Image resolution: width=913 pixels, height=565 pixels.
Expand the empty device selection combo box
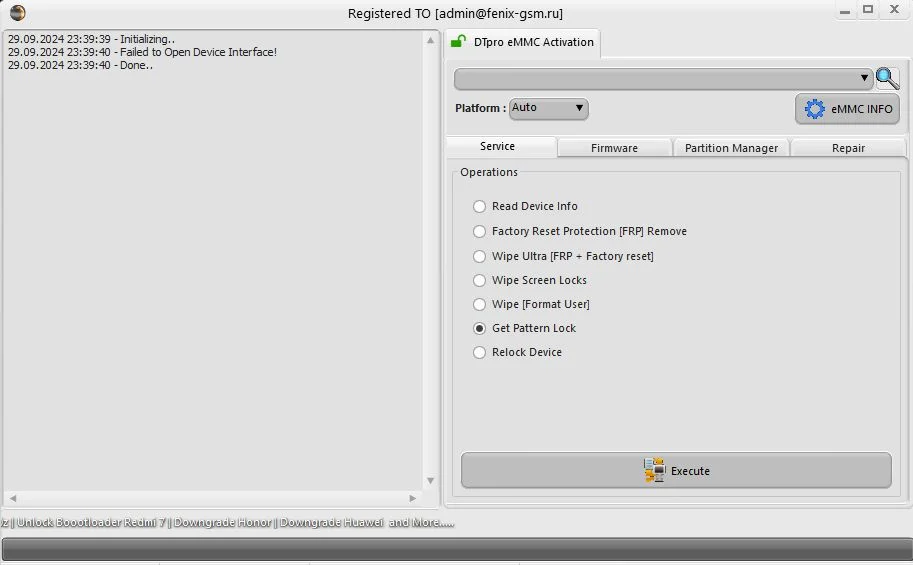click(663, 79)
